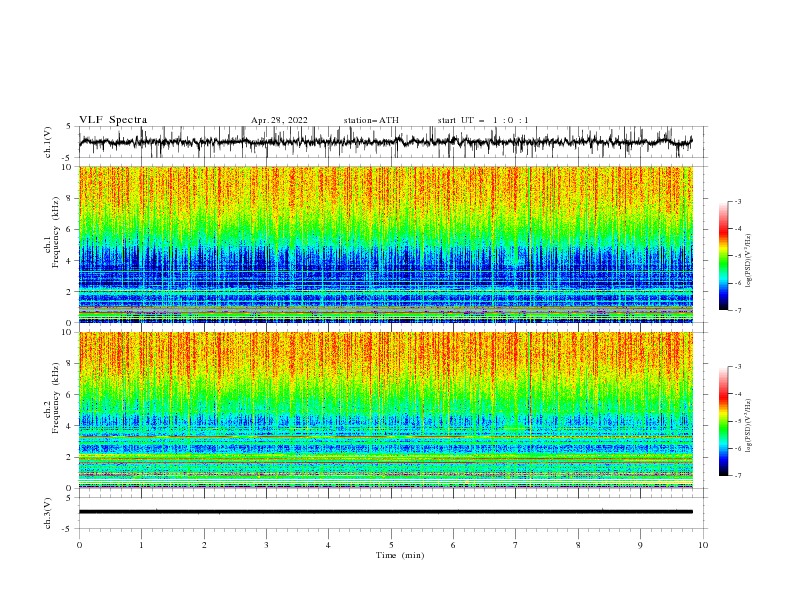Click the "-5" tick on ch.3(V) axis

[68, 529]
